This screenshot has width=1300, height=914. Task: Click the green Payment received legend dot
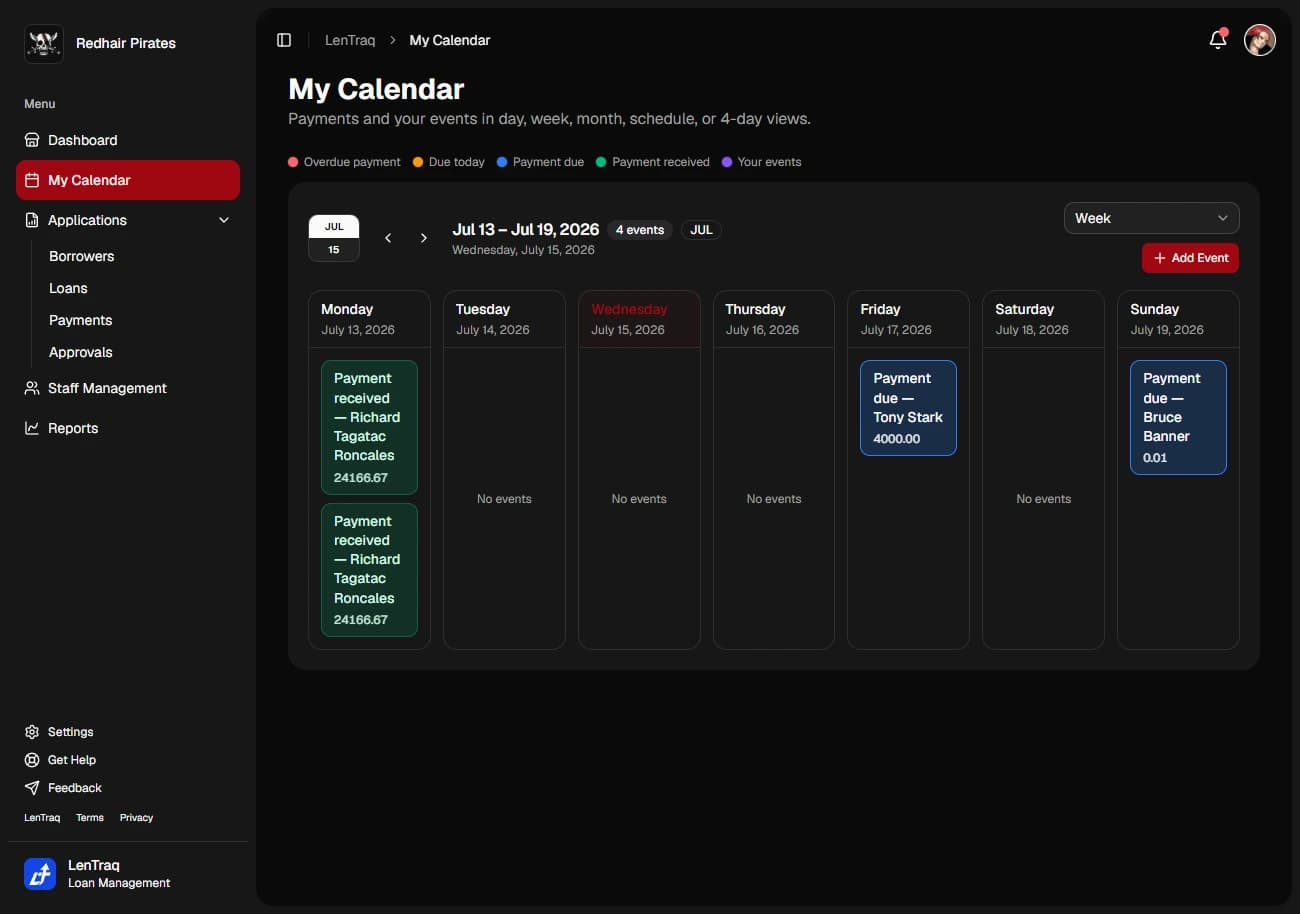[601, 162]
